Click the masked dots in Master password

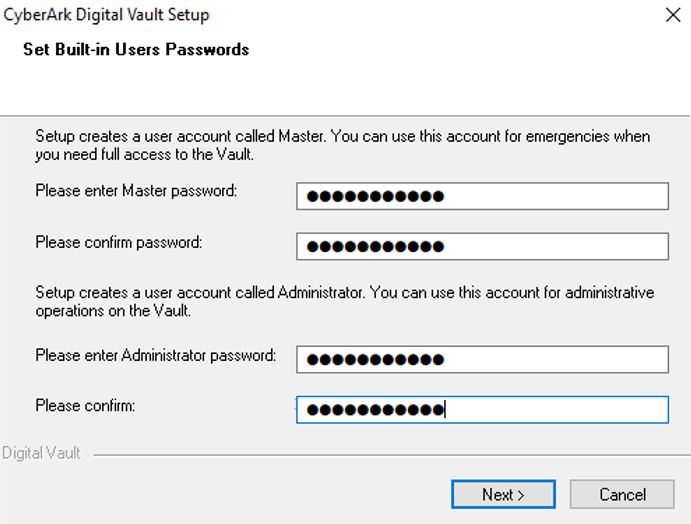(x=375, y=196)
